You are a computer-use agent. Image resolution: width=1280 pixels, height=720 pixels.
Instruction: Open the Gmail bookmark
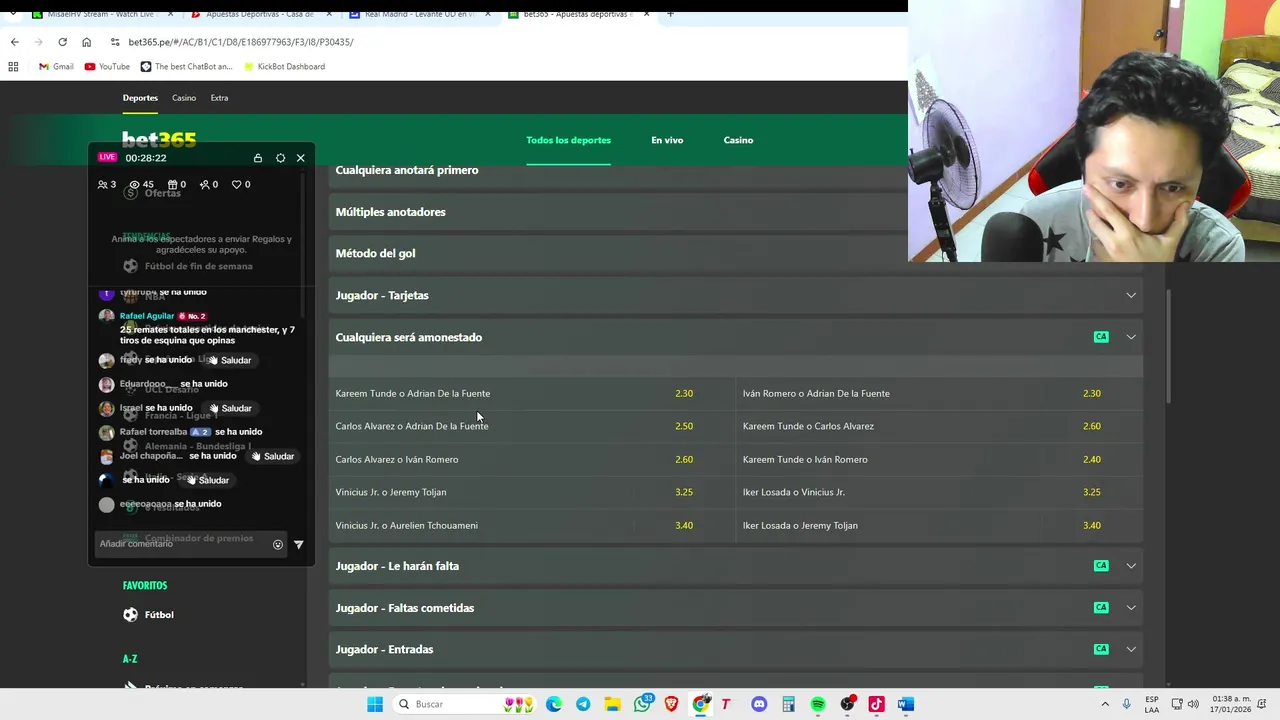coord(56,67)
